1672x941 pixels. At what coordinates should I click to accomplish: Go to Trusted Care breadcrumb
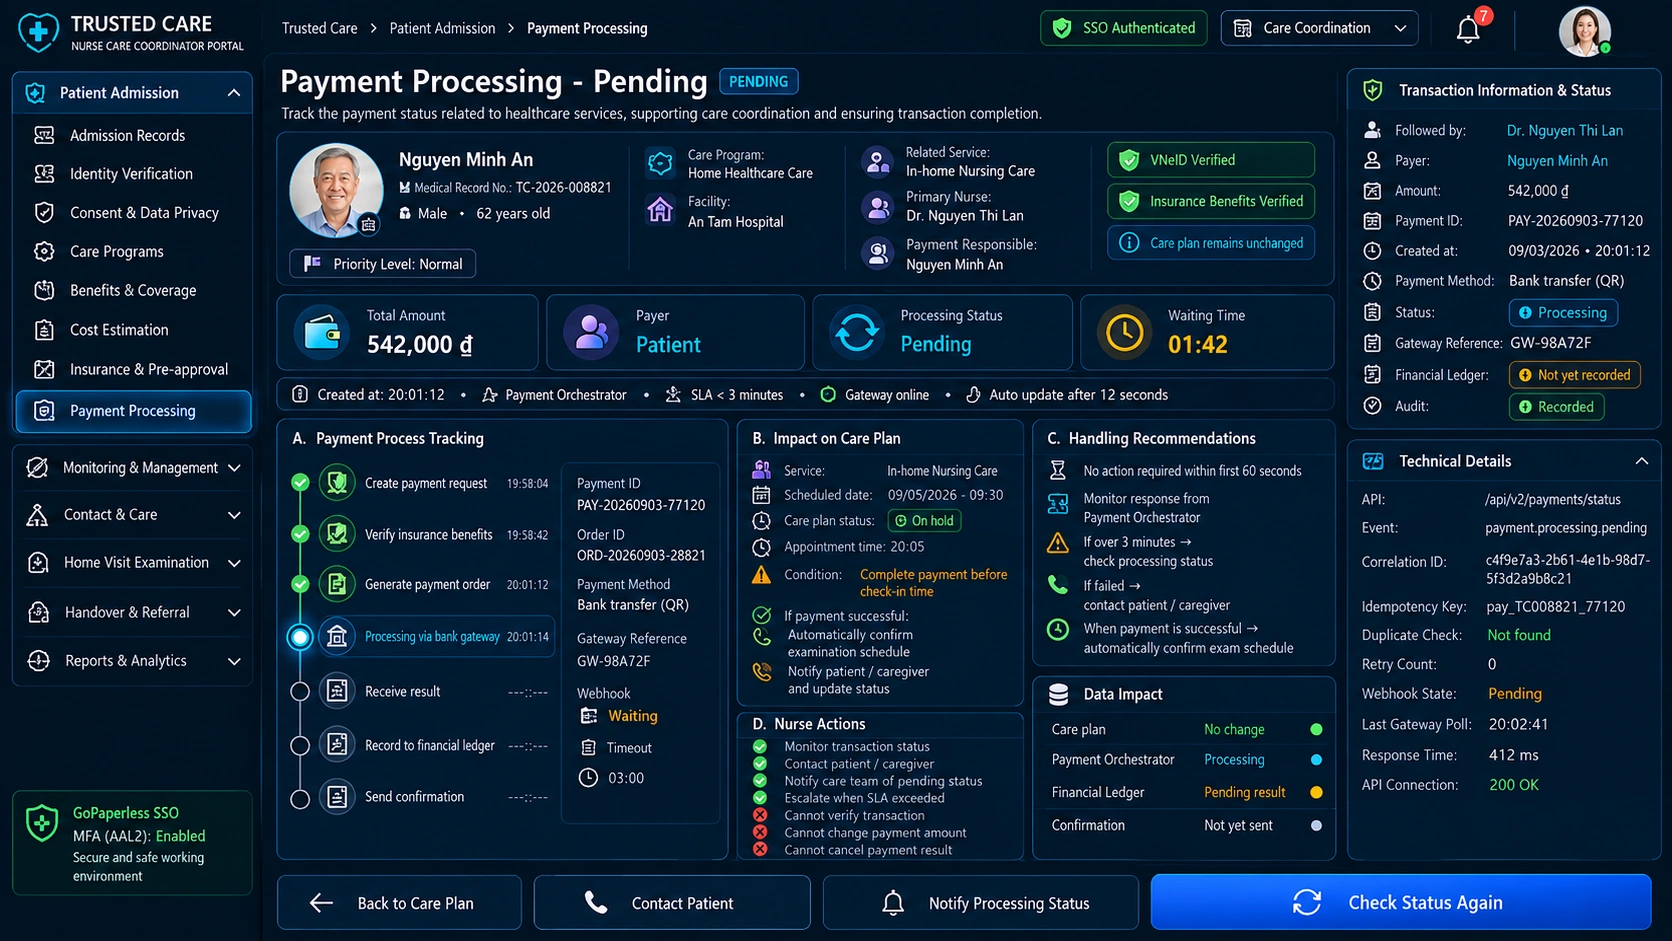point(319,28)
